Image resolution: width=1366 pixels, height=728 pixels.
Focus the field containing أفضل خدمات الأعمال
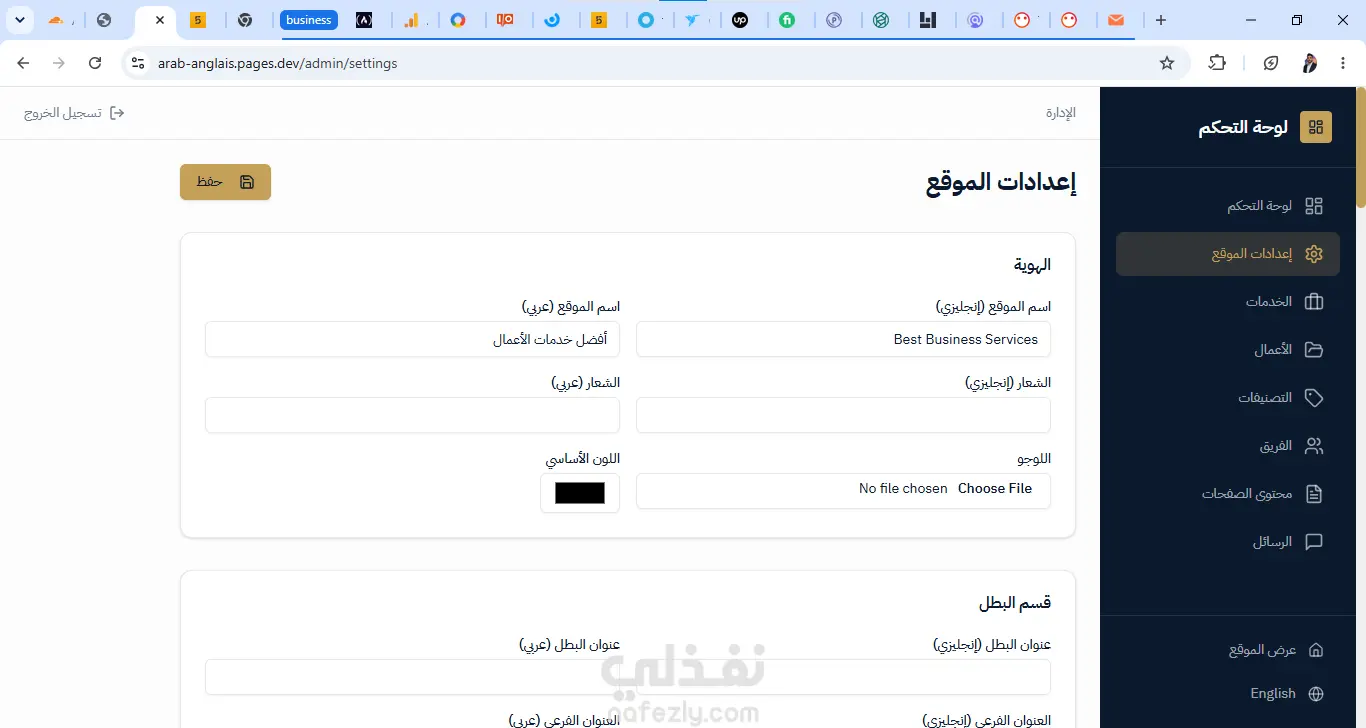coord(412,339)
